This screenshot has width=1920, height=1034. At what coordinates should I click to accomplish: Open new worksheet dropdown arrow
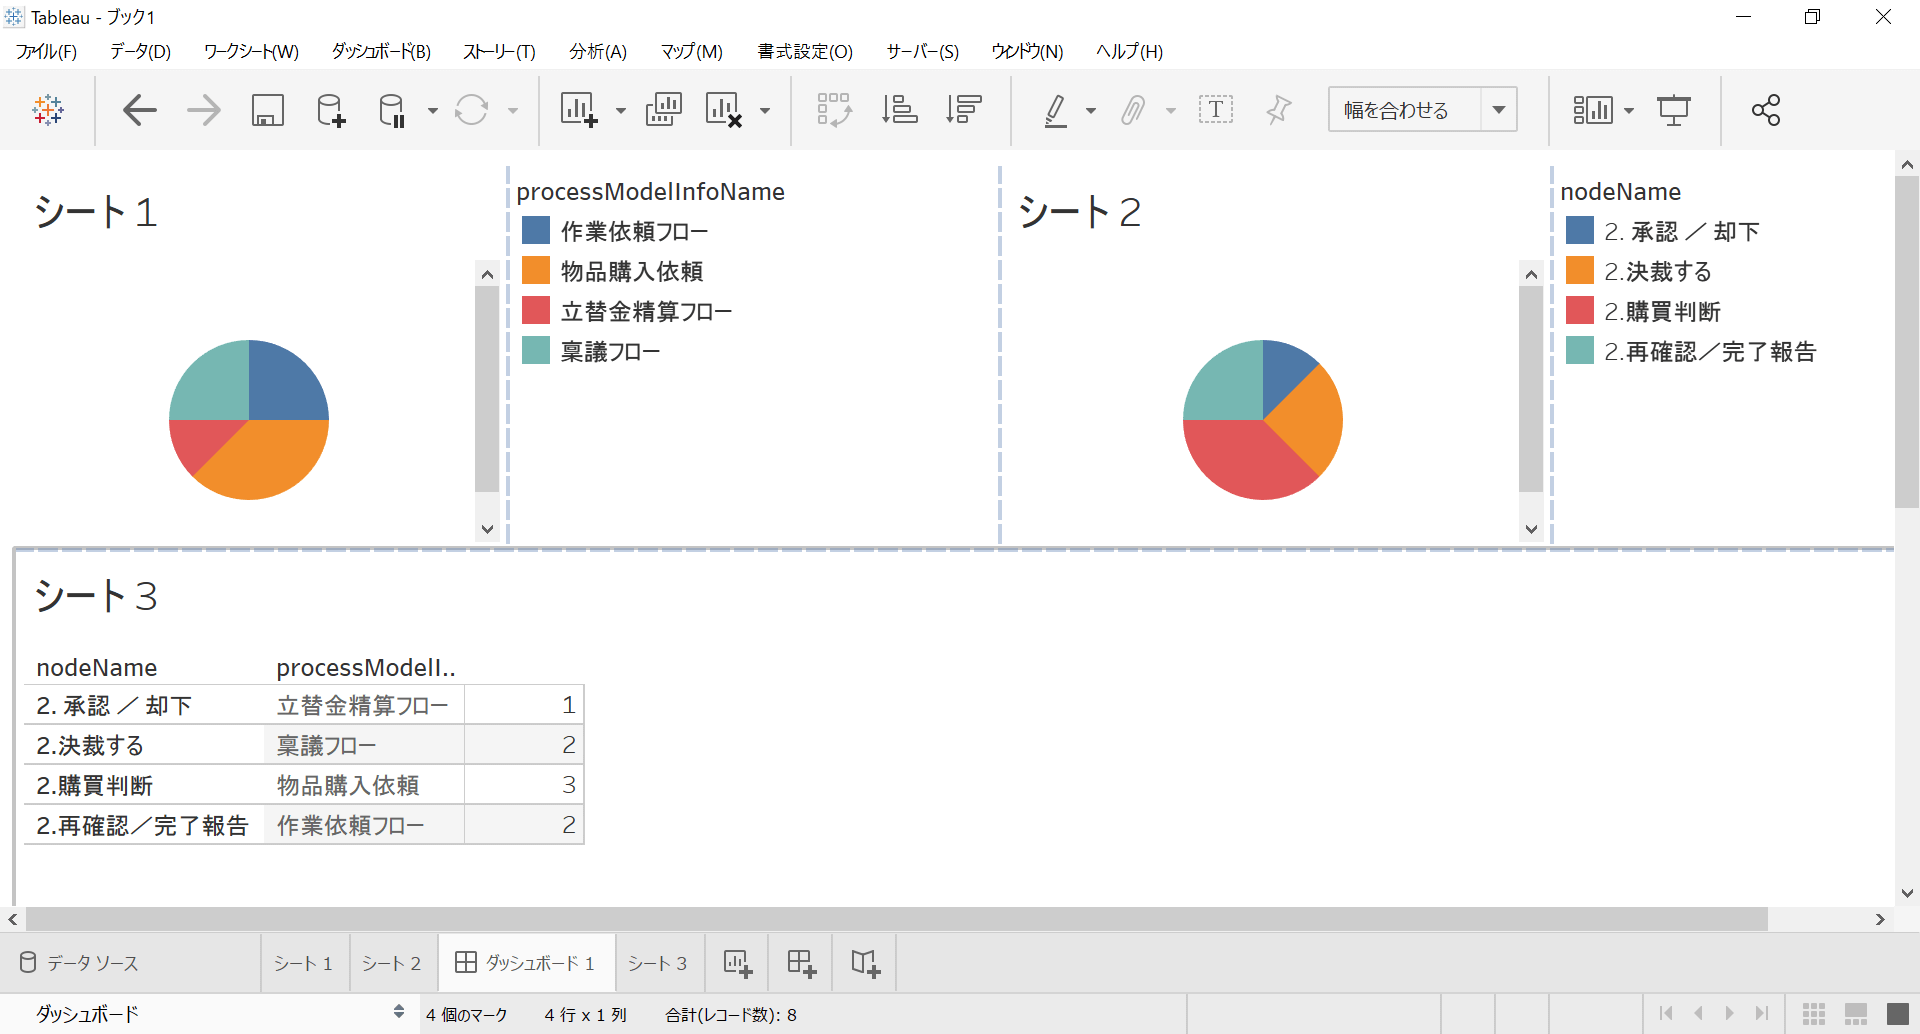point(621,110)
